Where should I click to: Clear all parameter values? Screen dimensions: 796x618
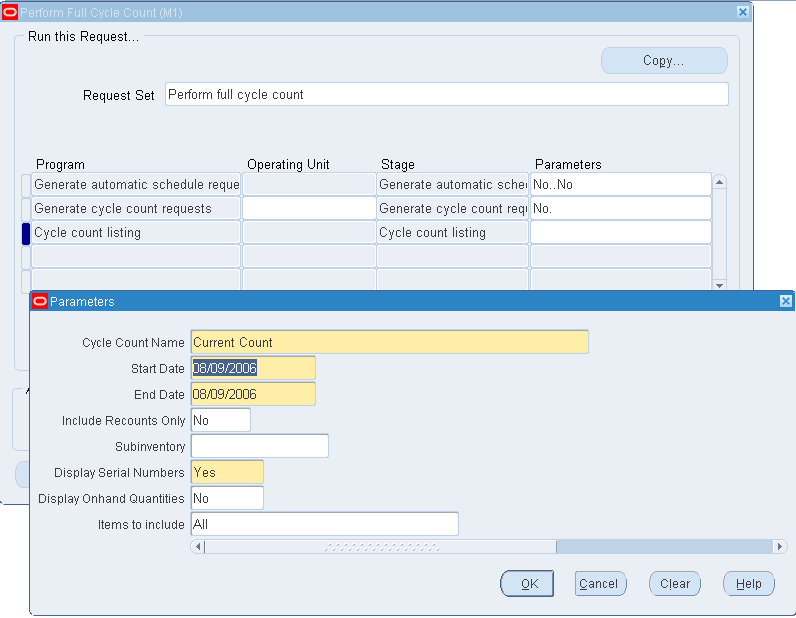point(675,583)
